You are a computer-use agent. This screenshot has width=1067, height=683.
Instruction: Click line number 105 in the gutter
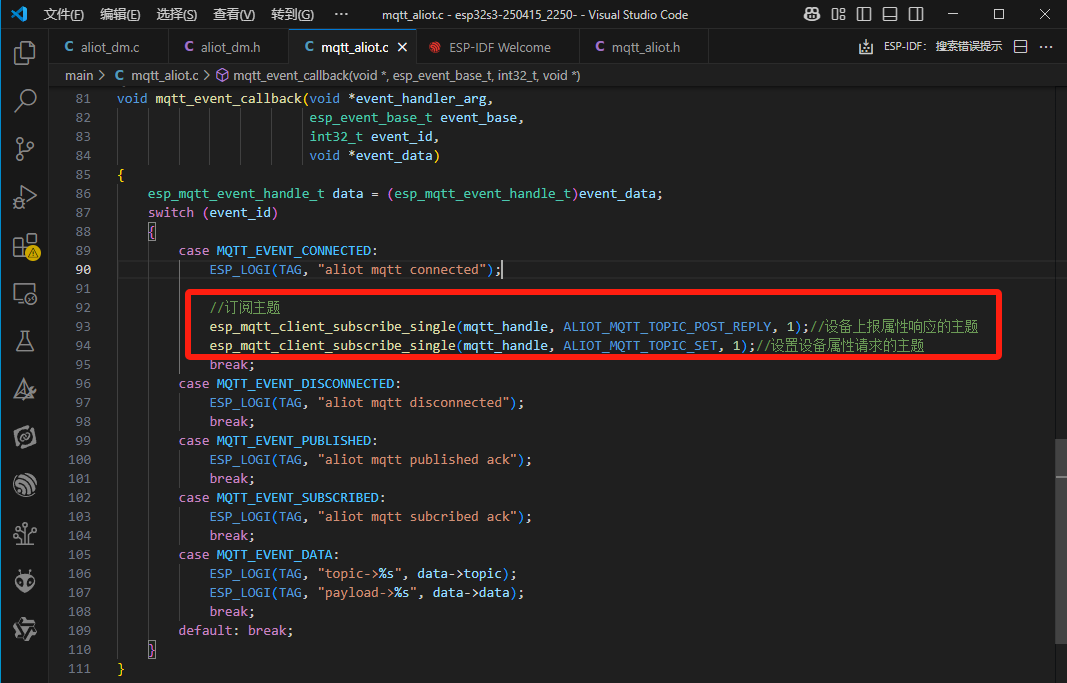click(79, 554)
